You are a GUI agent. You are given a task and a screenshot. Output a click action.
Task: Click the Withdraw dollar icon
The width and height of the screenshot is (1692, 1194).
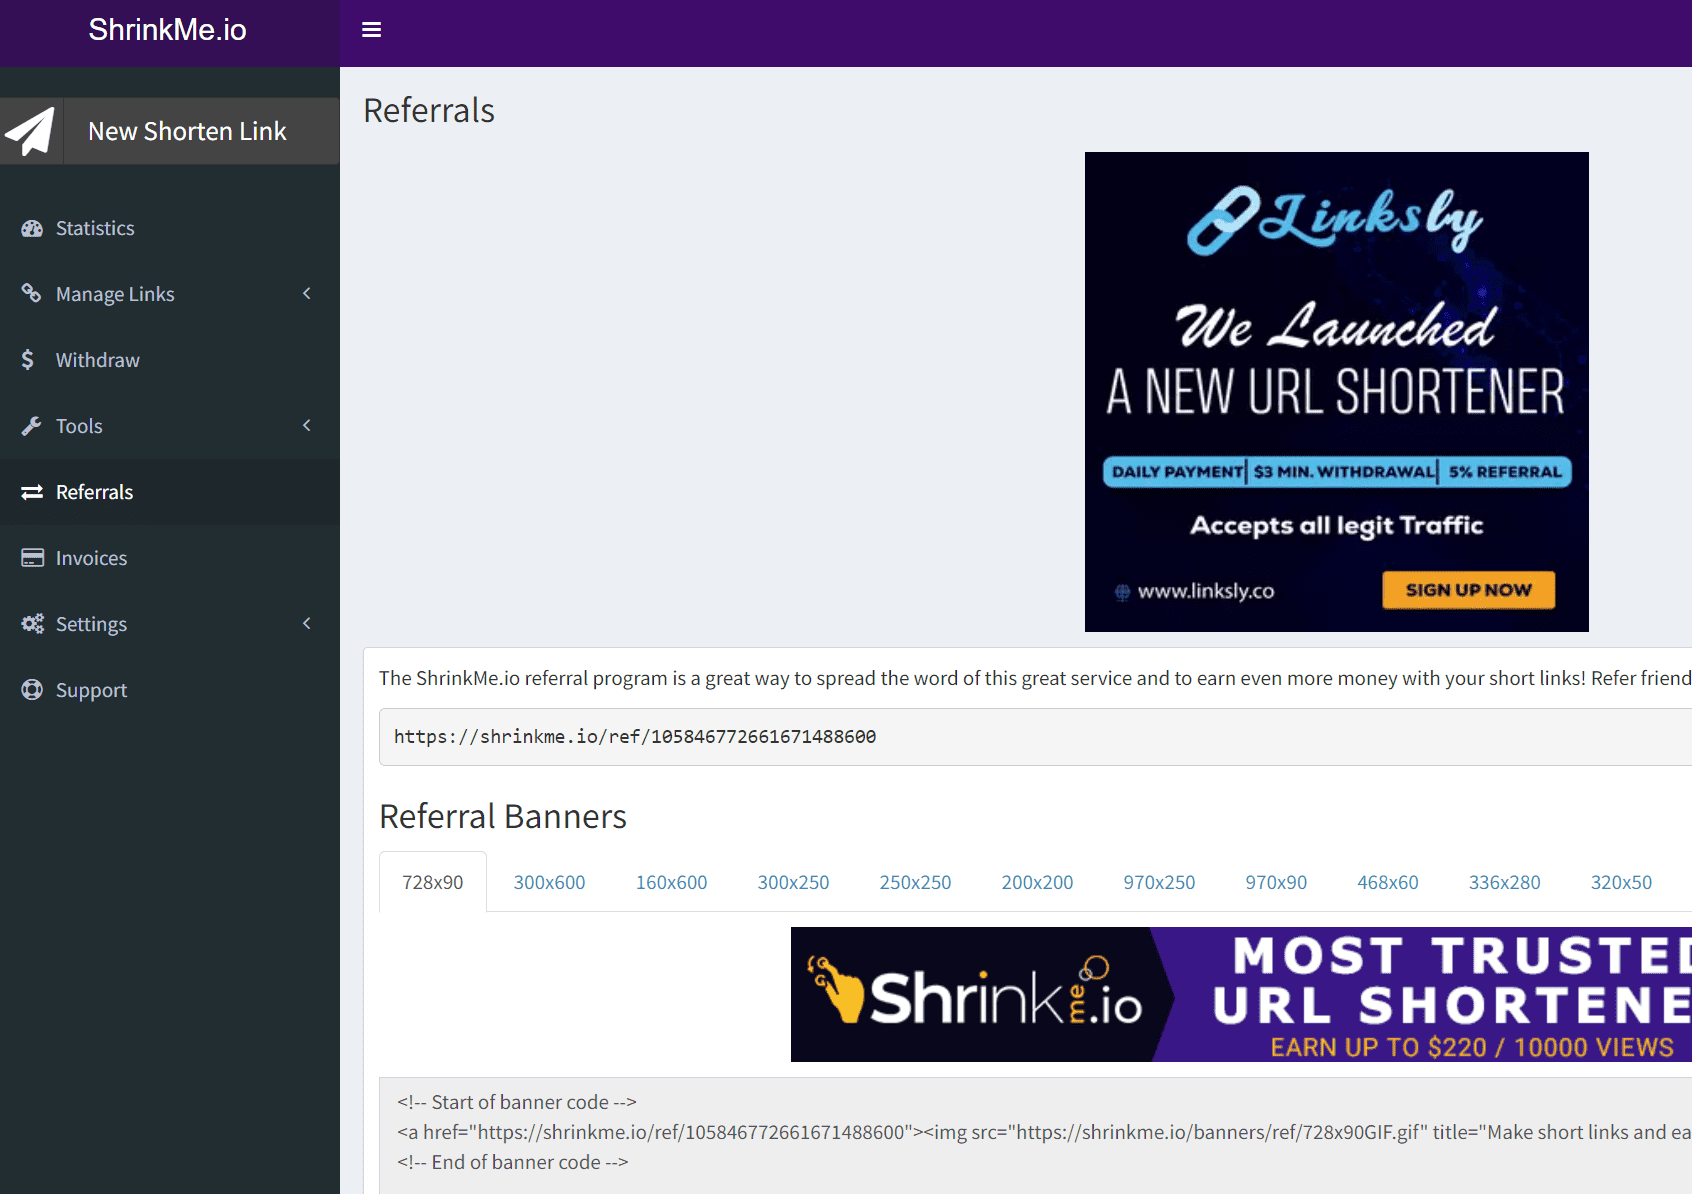tap(29, 359)
